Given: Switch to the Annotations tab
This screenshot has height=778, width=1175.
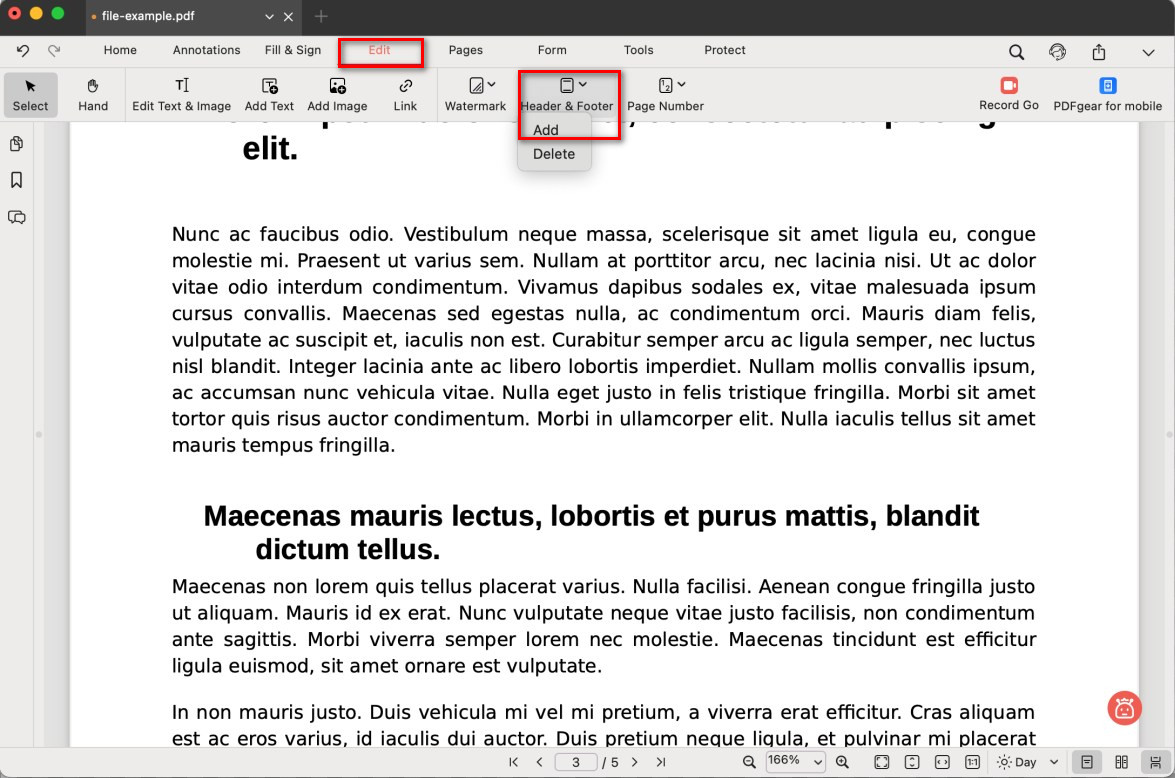Looking at the screenshot, I should 206,50.
